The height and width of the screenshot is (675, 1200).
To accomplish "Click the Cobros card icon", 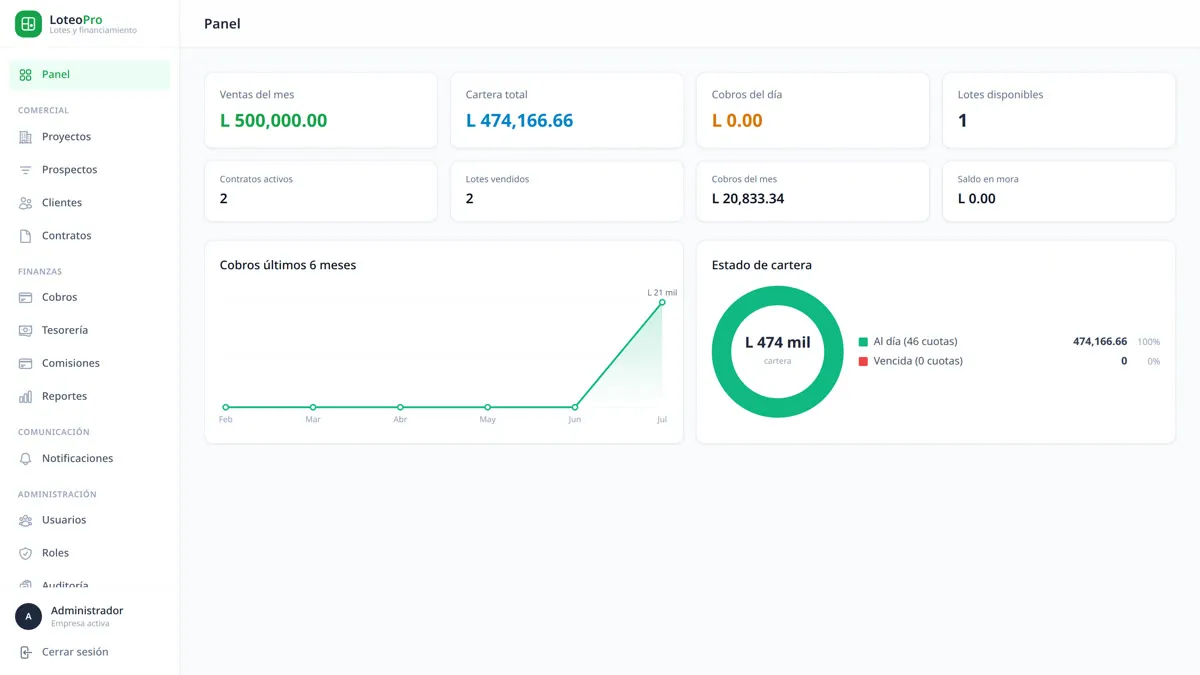I will pos(26,298).
